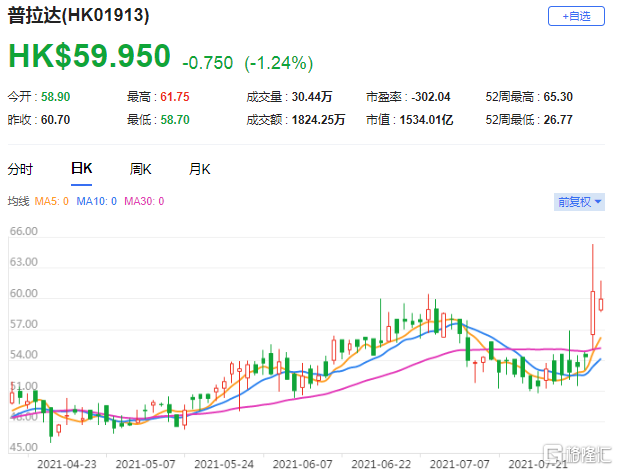
Task: Click the 最高 value 61.75
Action: click(175, 97)
